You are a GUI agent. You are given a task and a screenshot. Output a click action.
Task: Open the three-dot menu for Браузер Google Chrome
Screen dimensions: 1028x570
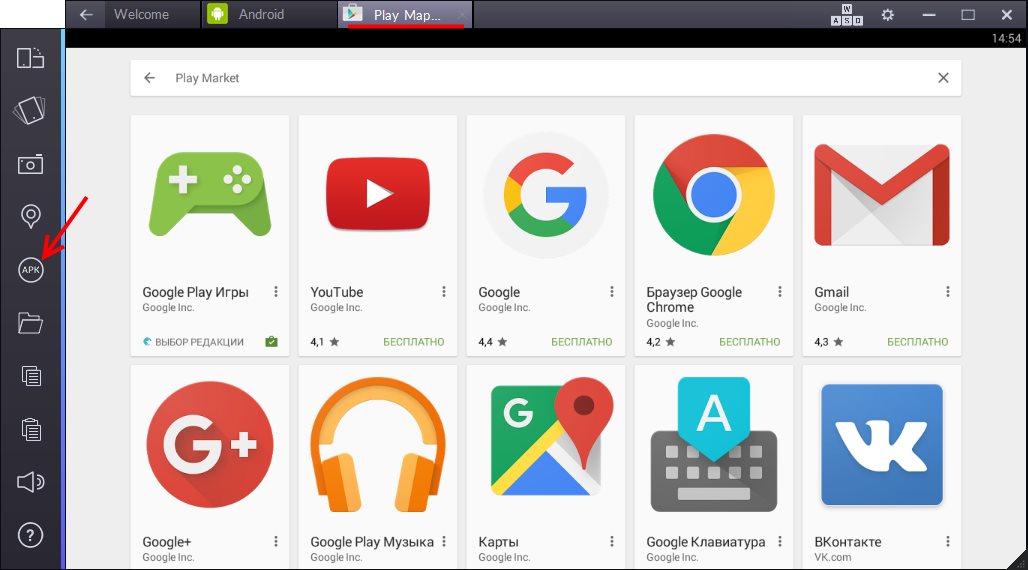point(780,292)
